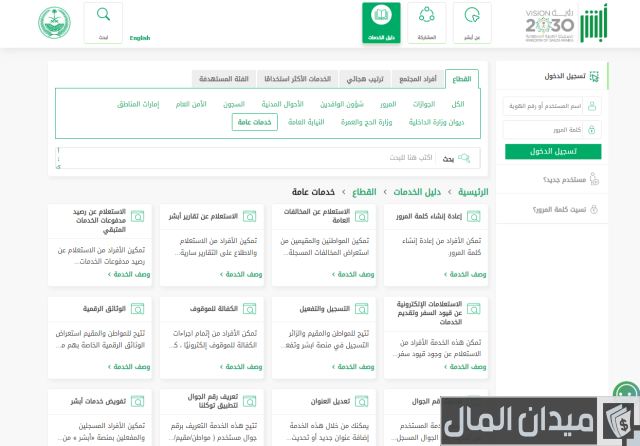Open الاستعلام عن تقارير أبشر service icon

[249, 216]
